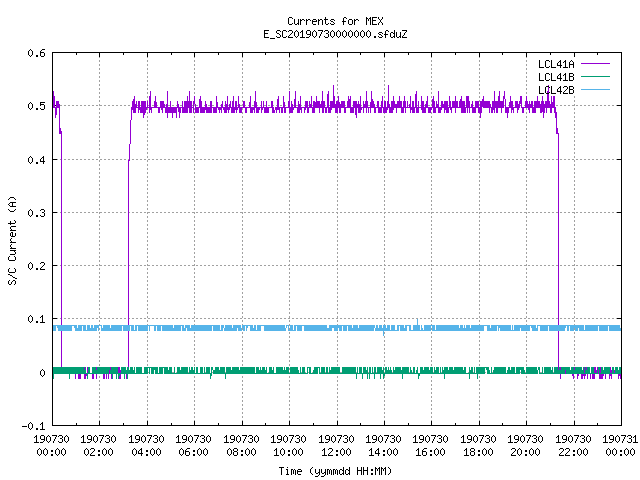Click the y-axis value 0.2
640x480 pixels.
coord(36,266)
